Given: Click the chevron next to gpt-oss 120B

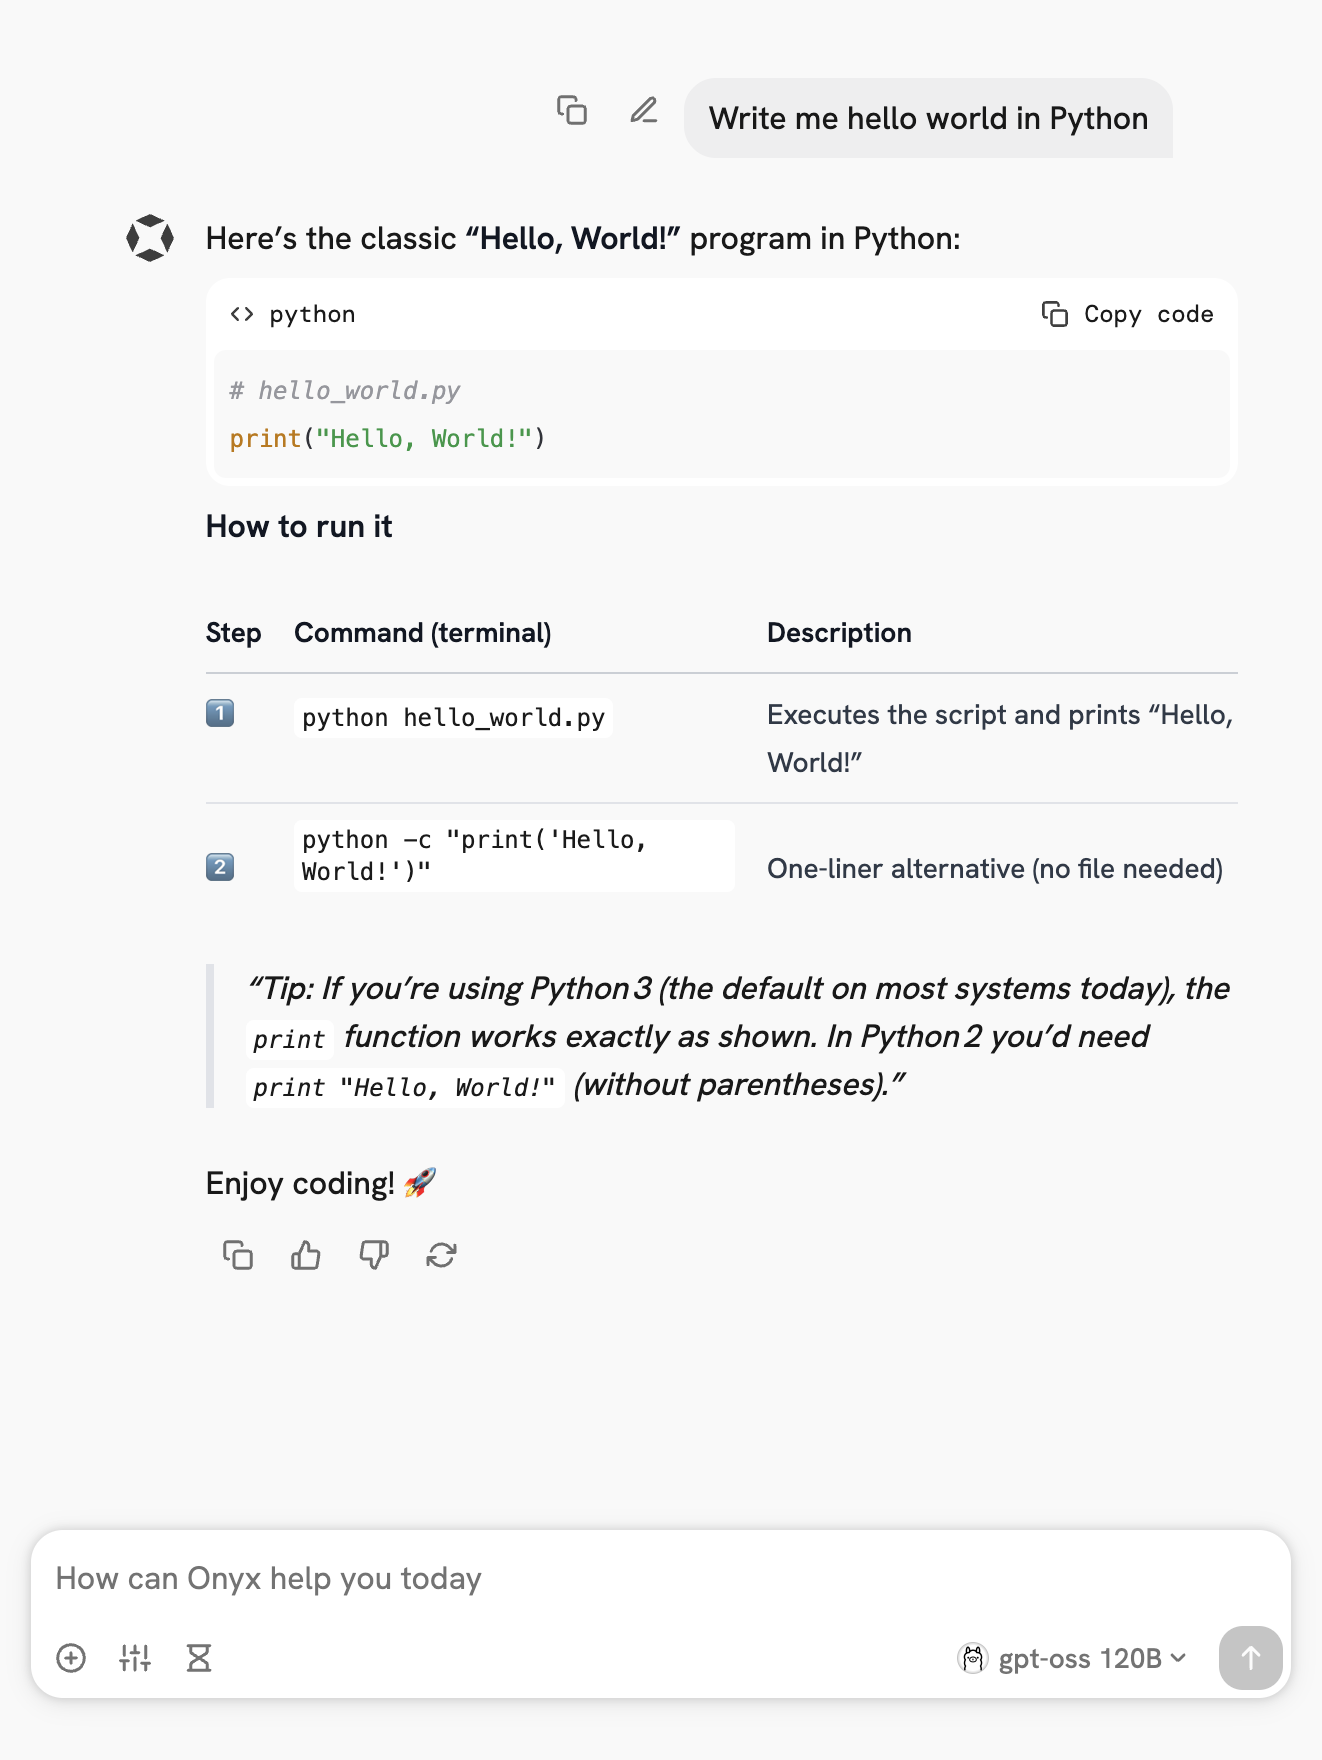Looking at the screenshot, I should [x=1179, y=1658].
